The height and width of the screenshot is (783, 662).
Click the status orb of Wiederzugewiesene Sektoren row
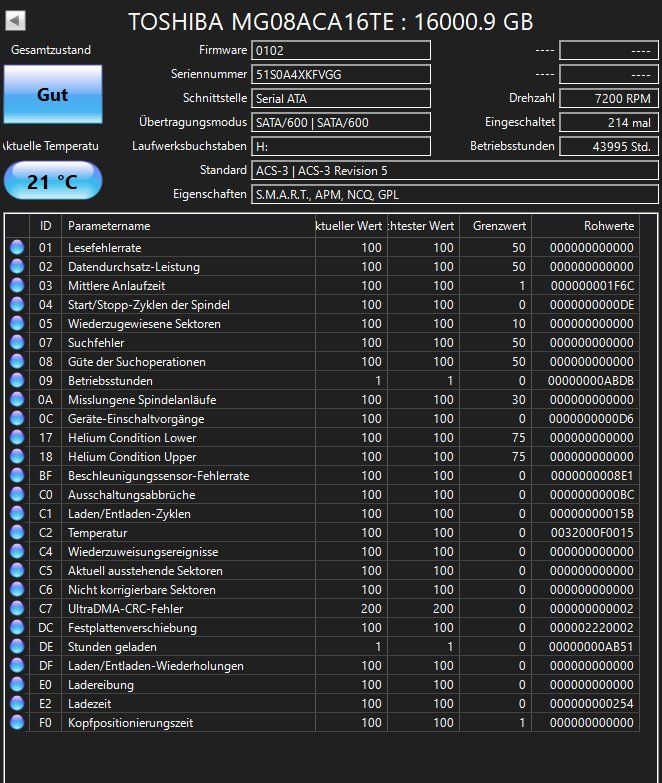pos(17,323)
